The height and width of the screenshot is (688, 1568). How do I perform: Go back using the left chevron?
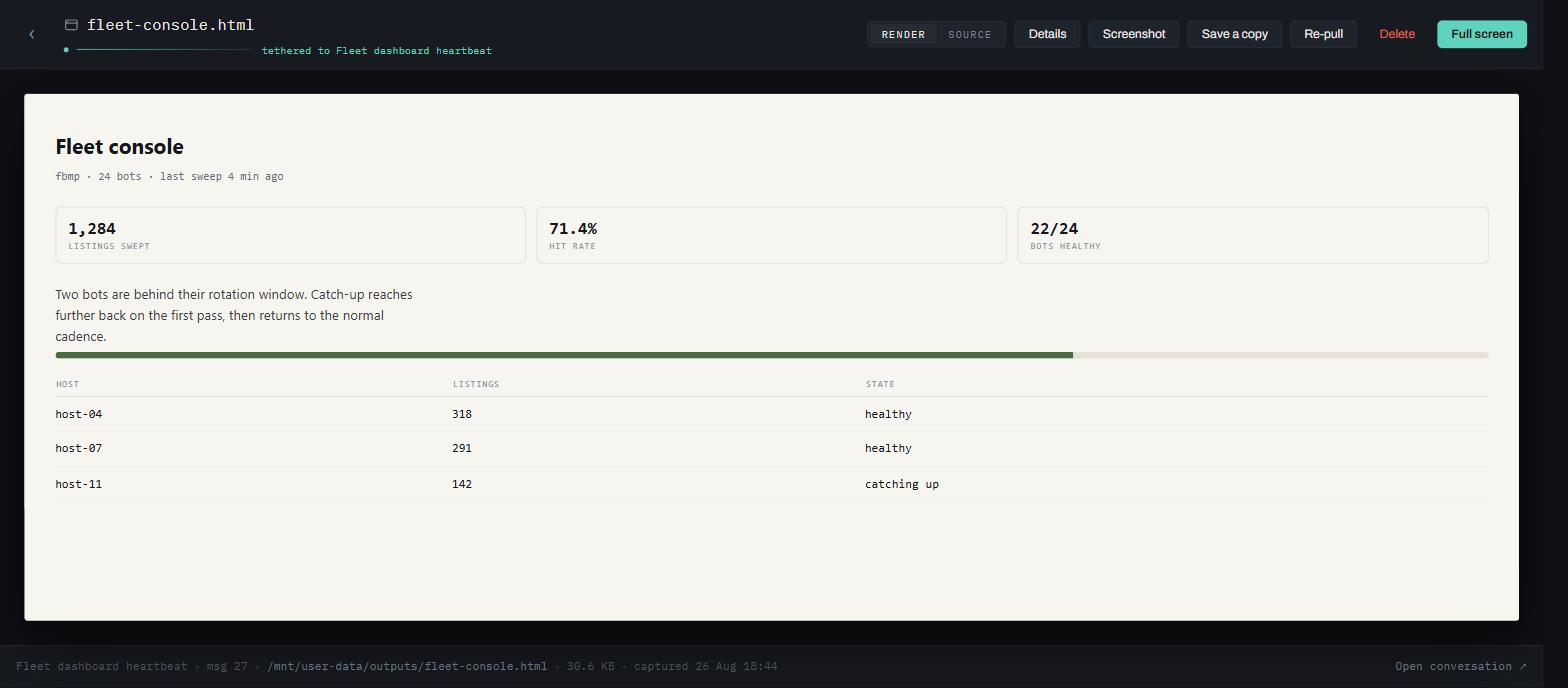[32, 34]
